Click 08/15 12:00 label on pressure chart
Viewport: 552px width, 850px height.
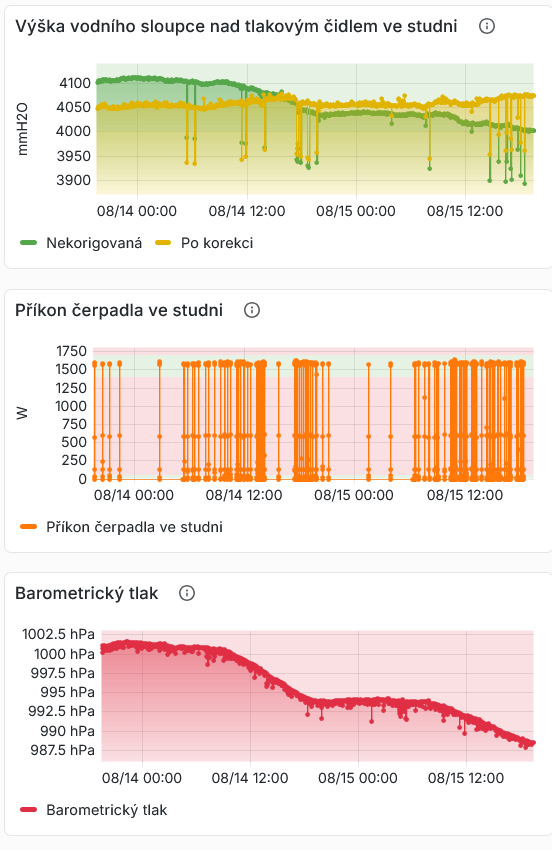coord(466,778)
